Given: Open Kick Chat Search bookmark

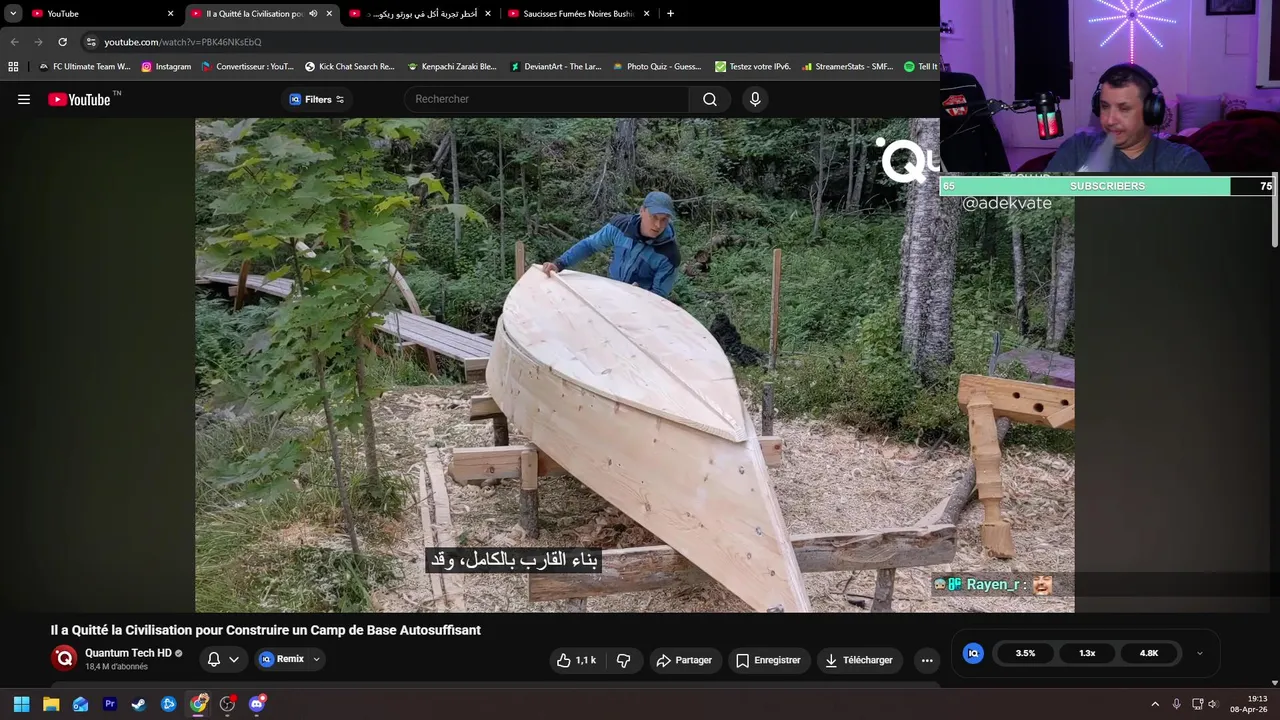Looking at the screenshot, I should (x=350, y=67).
